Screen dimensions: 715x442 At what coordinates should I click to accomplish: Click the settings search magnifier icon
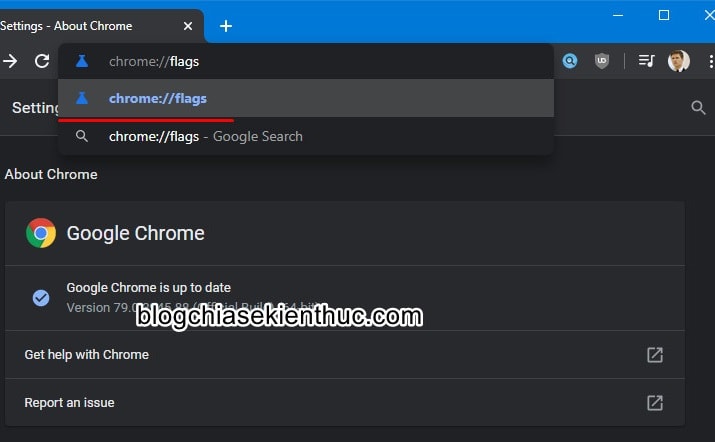coord(698,108)
